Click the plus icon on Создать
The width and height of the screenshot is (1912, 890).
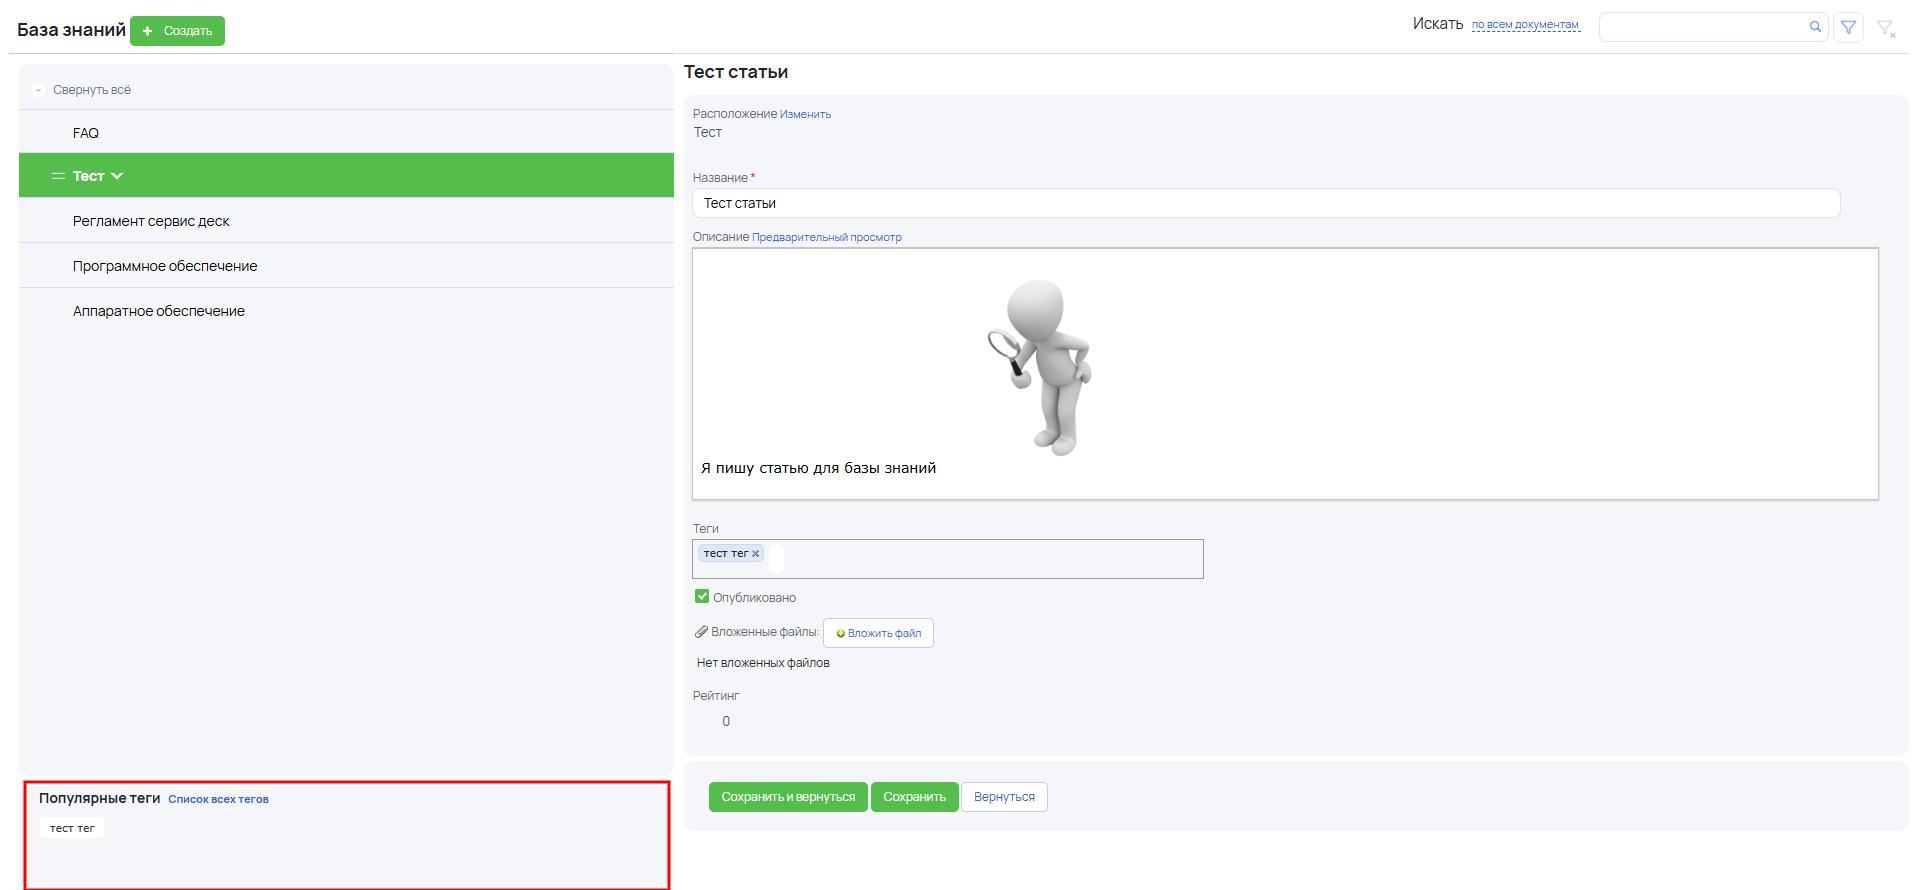tap(147, 31)
